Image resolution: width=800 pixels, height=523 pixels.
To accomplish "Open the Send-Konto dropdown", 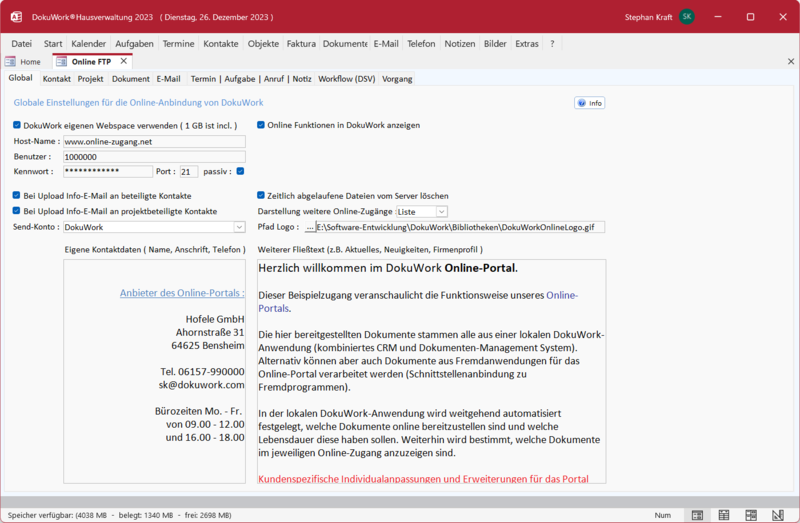I will pos(239,227).
